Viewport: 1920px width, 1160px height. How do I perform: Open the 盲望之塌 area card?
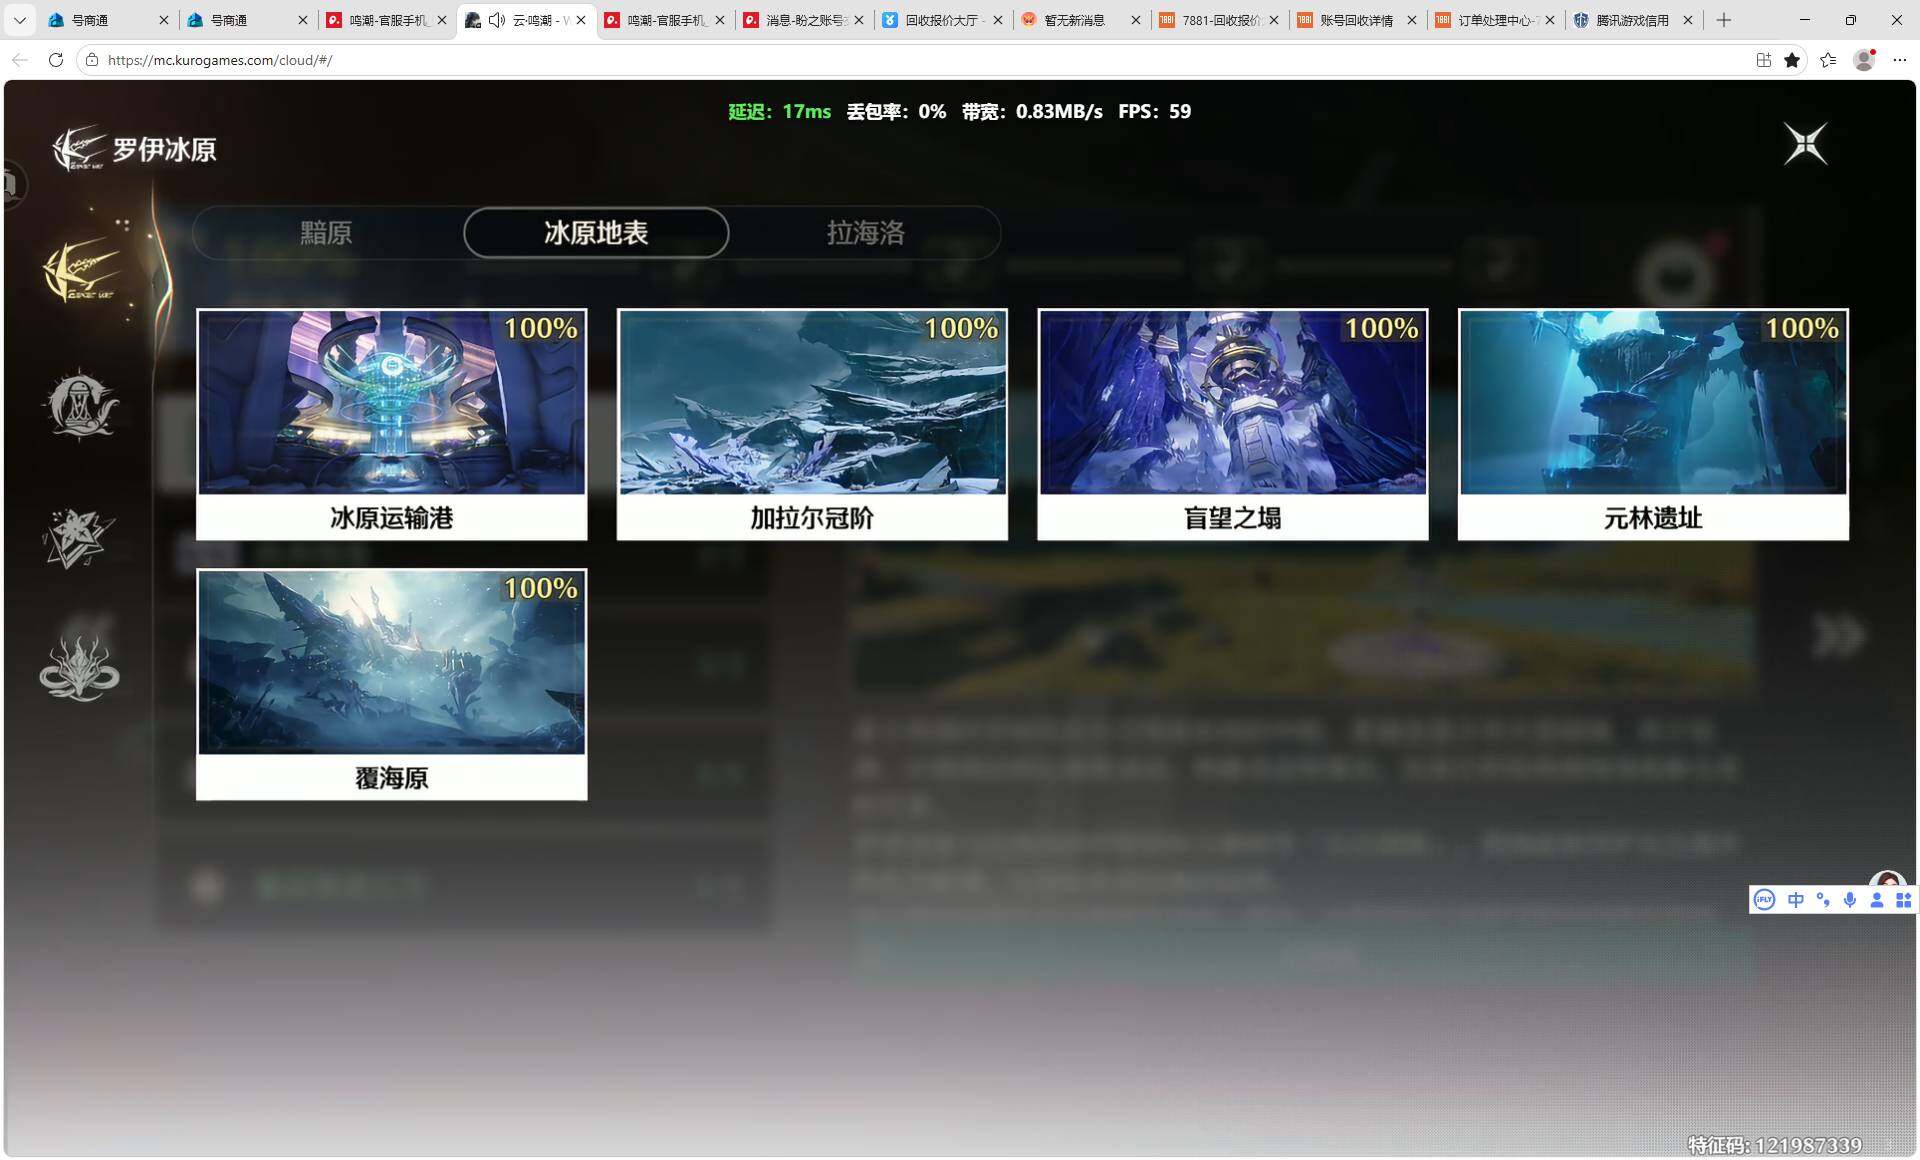point(1233,425)
